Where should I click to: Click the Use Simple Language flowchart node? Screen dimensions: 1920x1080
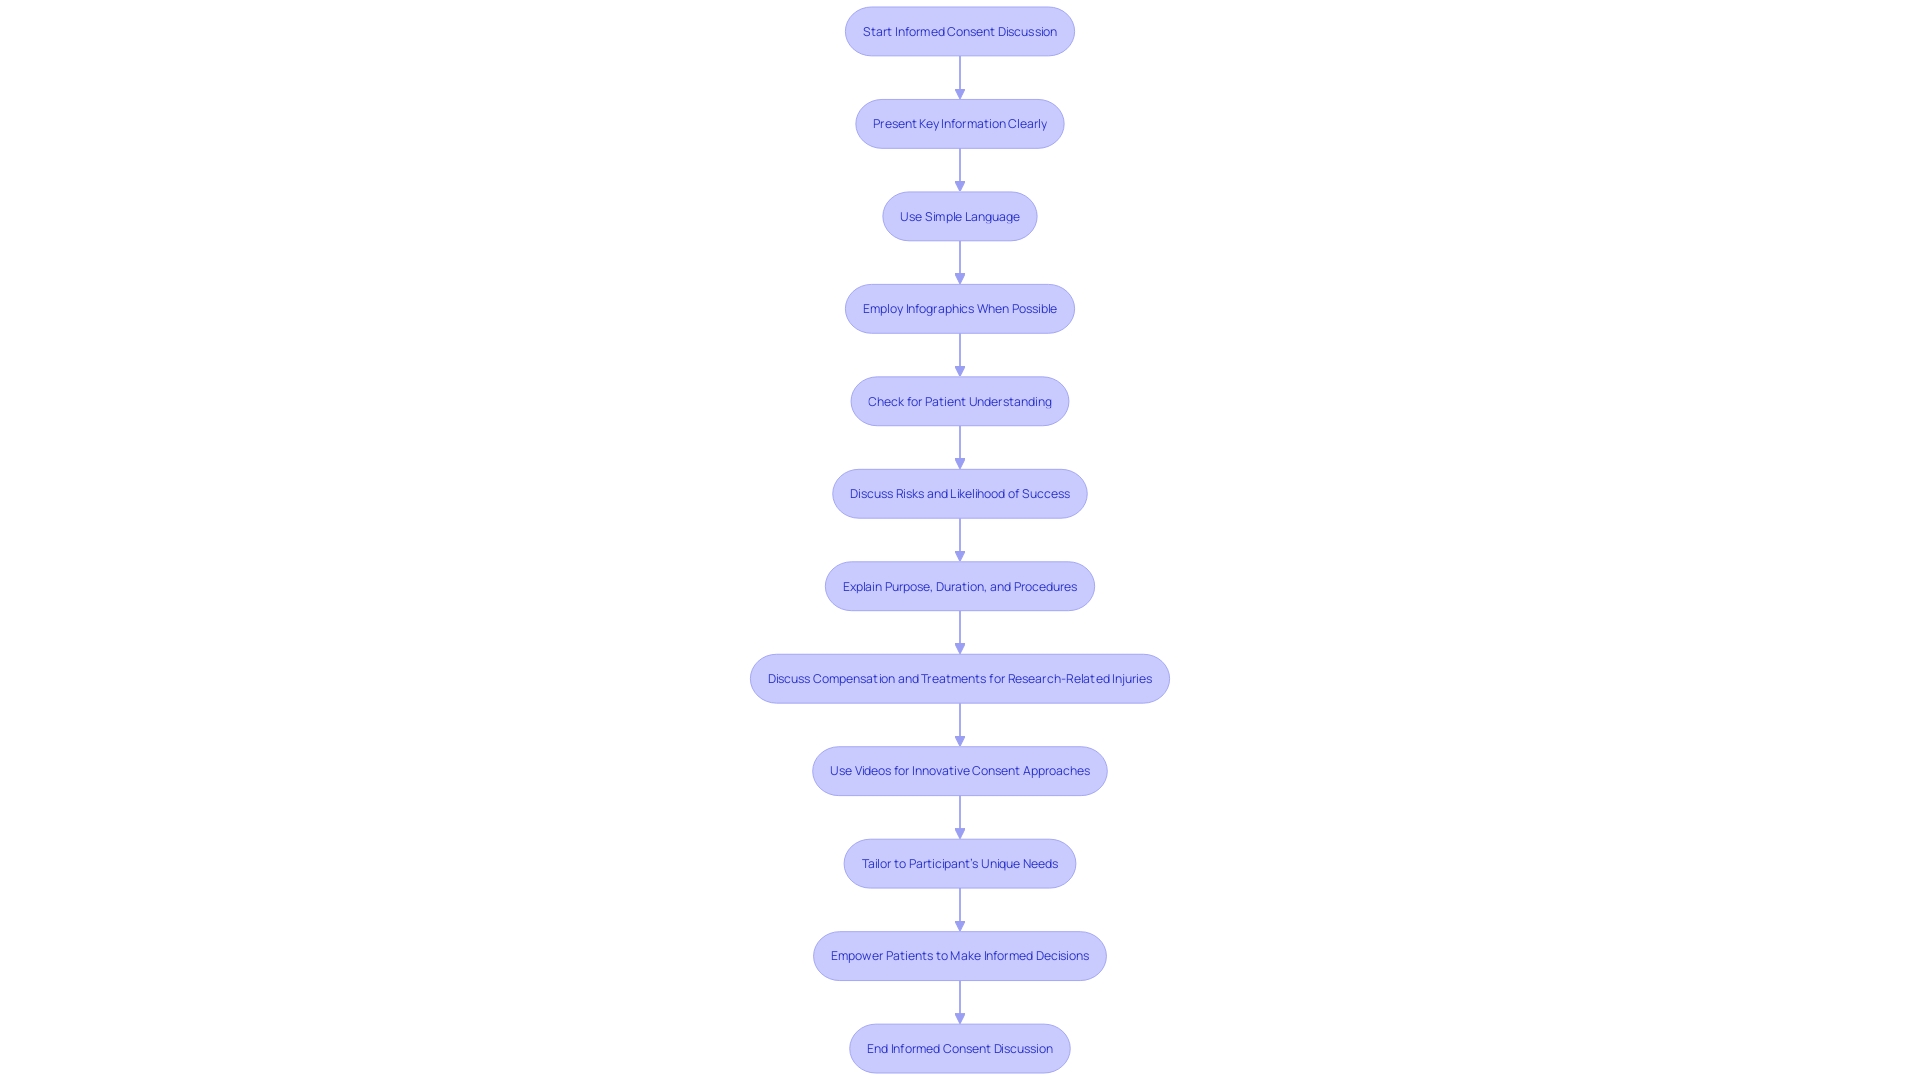point(959,216)
